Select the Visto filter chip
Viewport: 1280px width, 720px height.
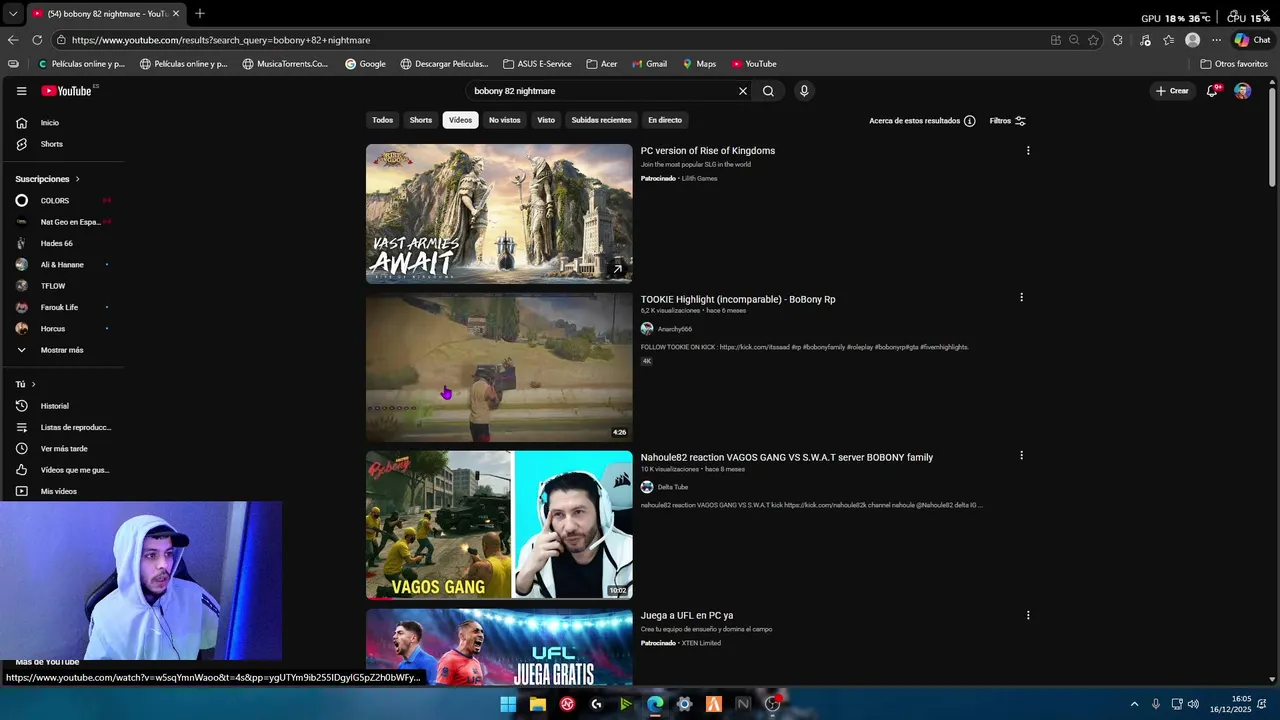[546, 120]
